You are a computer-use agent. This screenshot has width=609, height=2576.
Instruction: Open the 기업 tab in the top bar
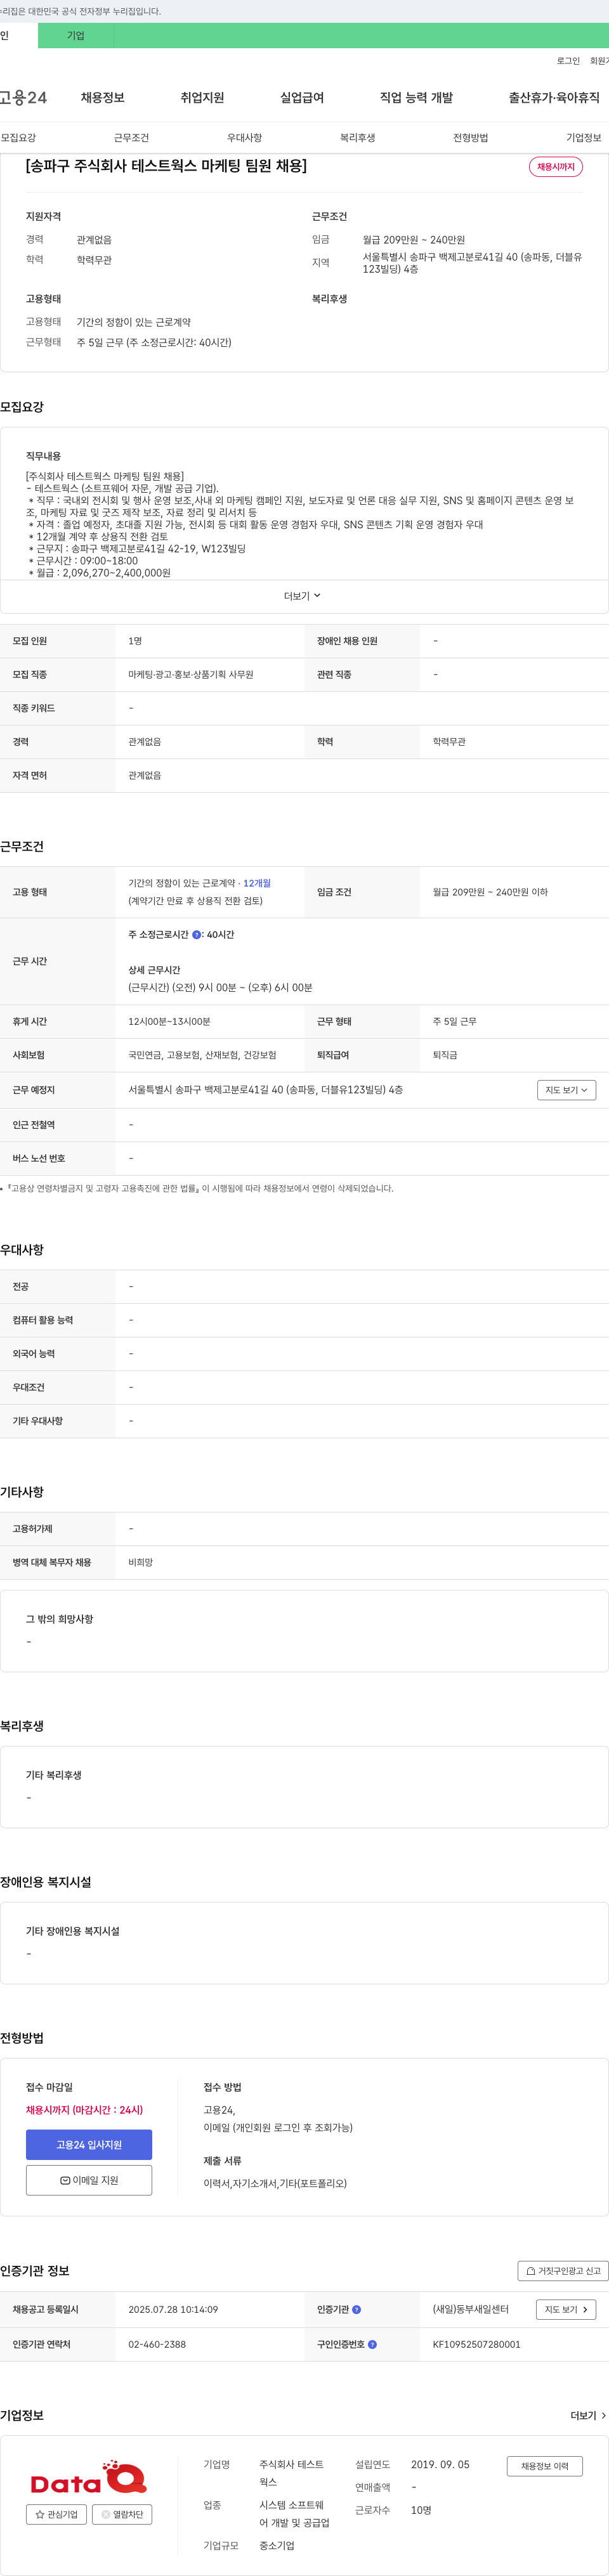(x=76, y=36)
